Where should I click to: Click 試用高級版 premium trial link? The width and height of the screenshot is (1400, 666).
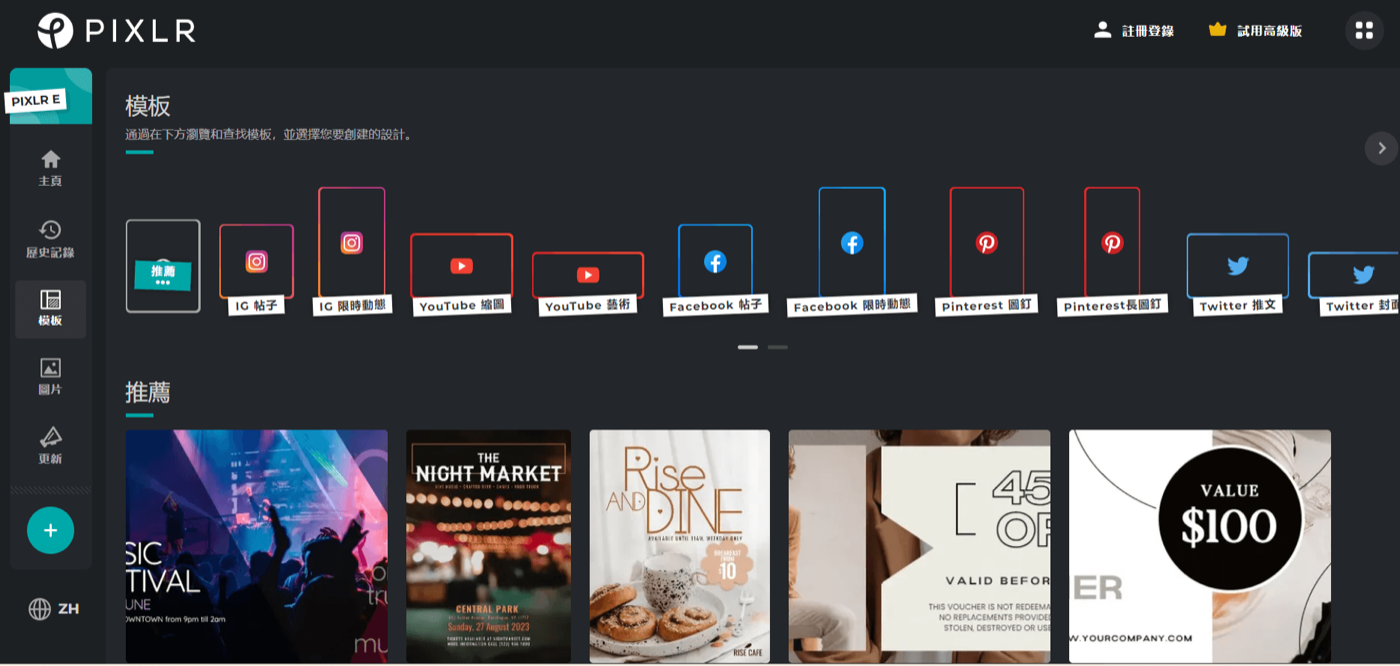click(x=1269, y=31)
